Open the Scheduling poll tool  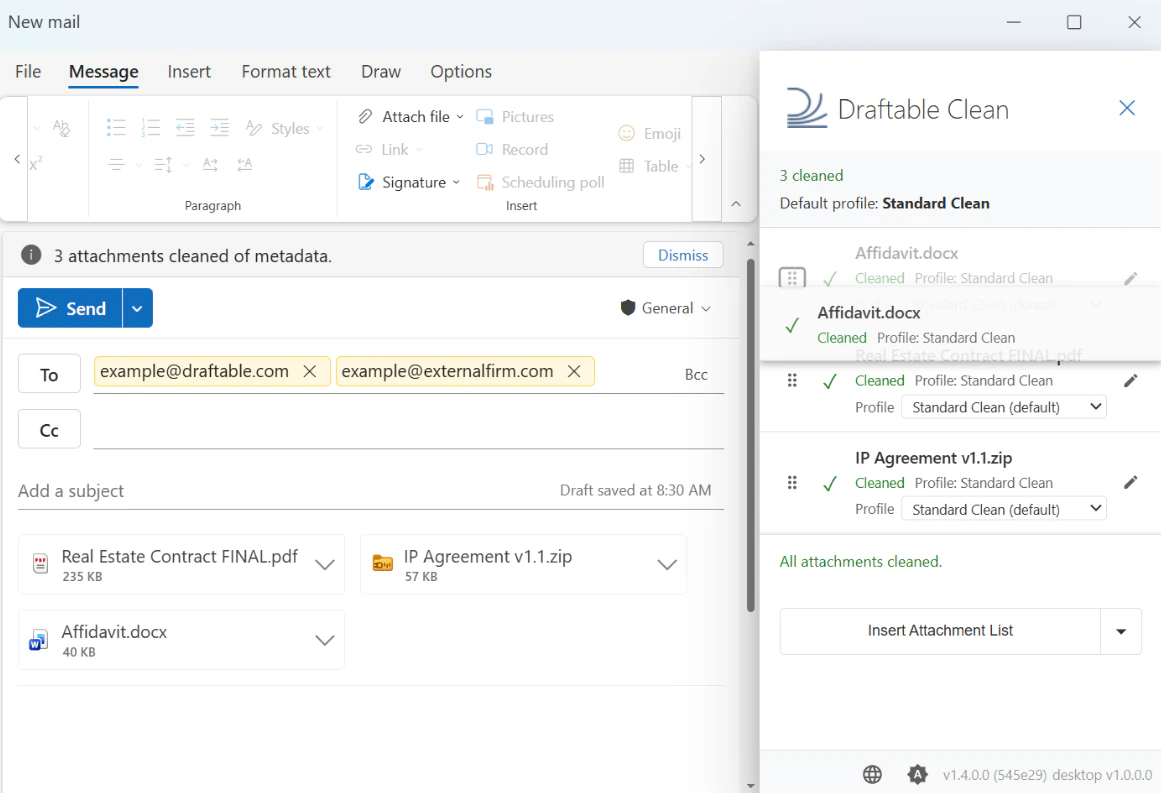point(541,182)
